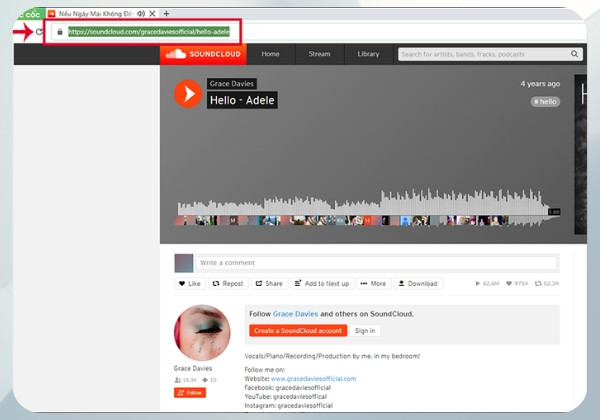View the play count stat

(x=487, y=283)
